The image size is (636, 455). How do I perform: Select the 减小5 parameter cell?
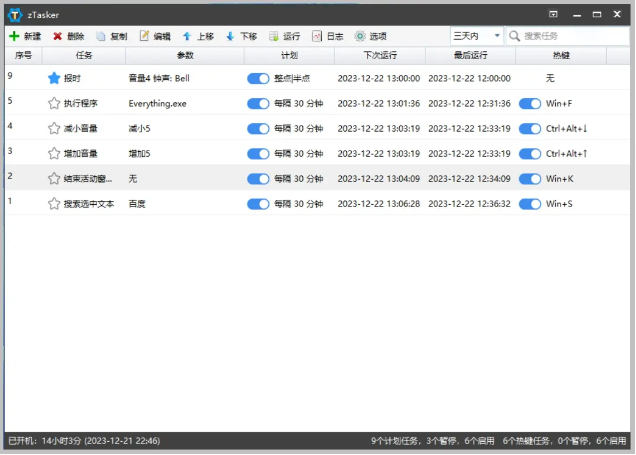click(139, 129)
